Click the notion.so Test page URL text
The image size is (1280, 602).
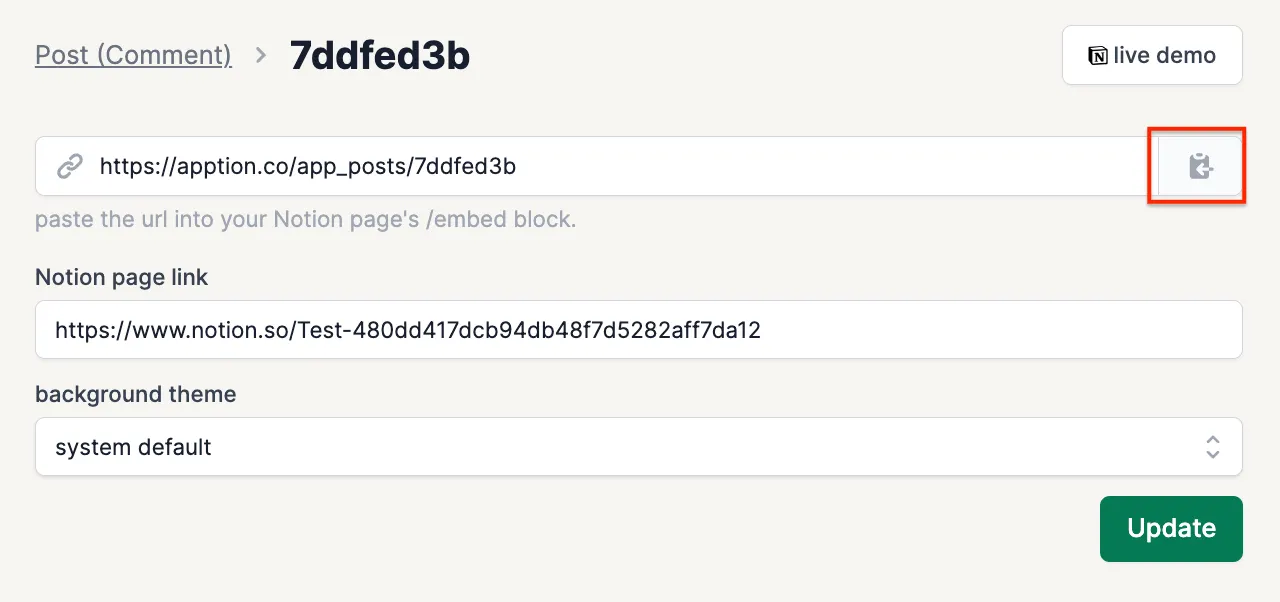pos(408,330)
